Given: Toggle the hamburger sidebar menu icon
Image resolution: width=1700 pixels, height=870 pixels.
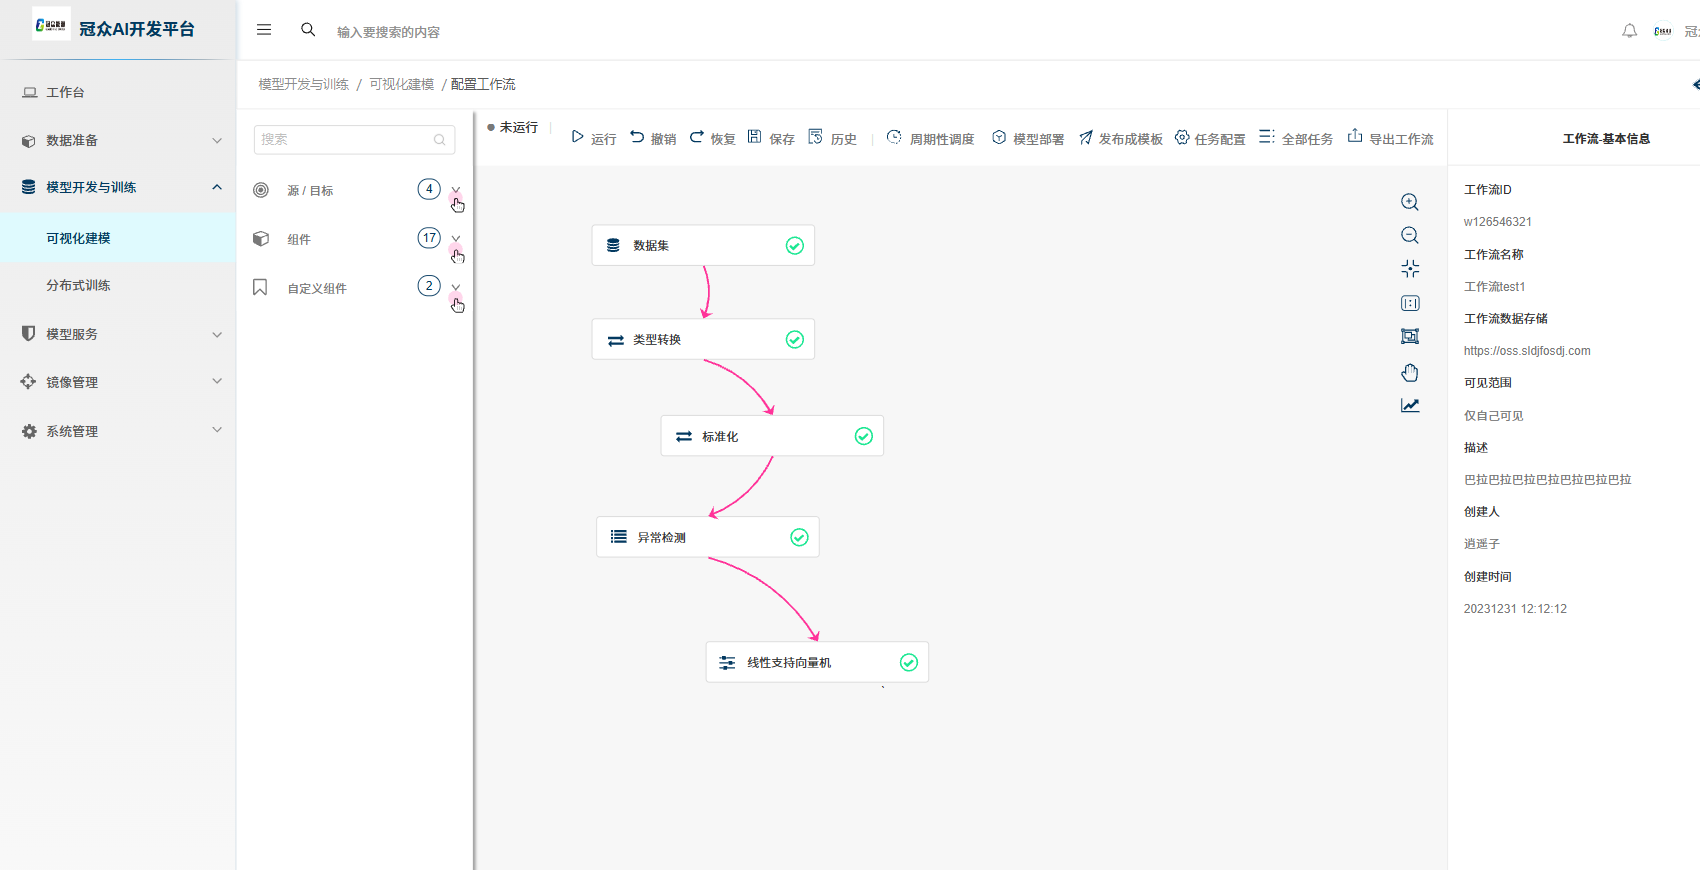Looking at the screenshot, I should (x=264, y=30).
